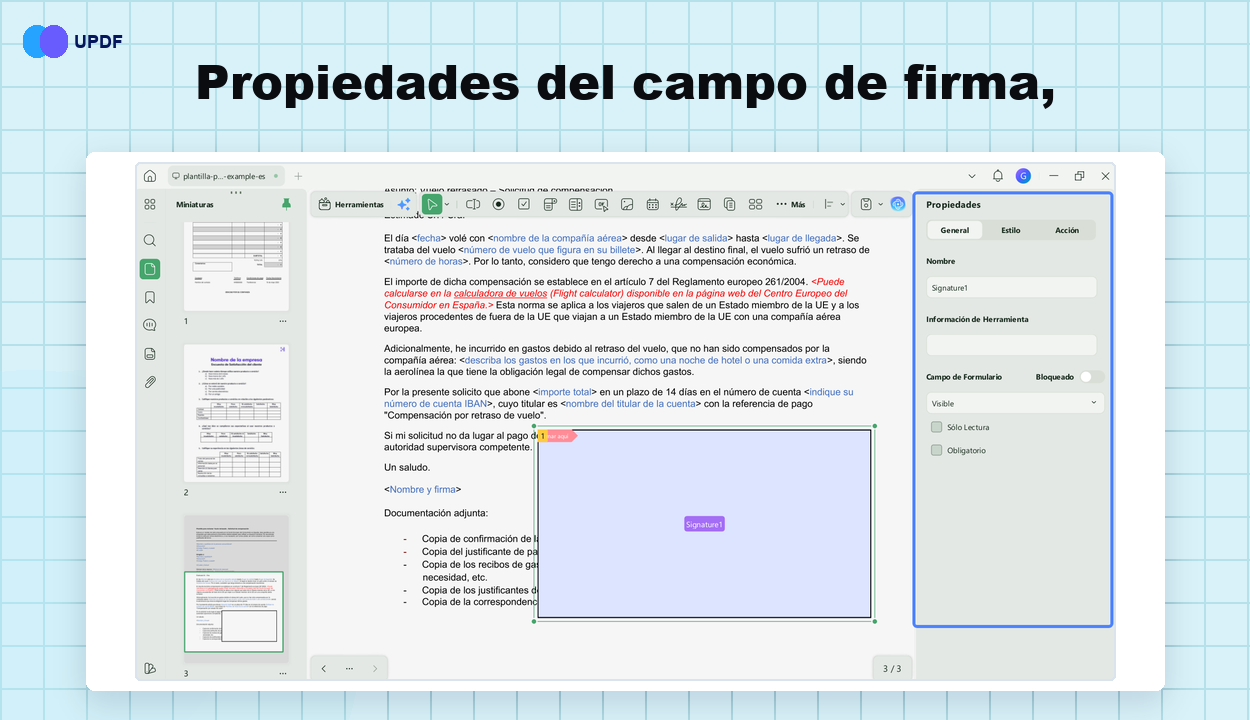Screen dimensions: 1250x720
Task: Open the attachments paperclip icon
Action: (x=150, y=382)
